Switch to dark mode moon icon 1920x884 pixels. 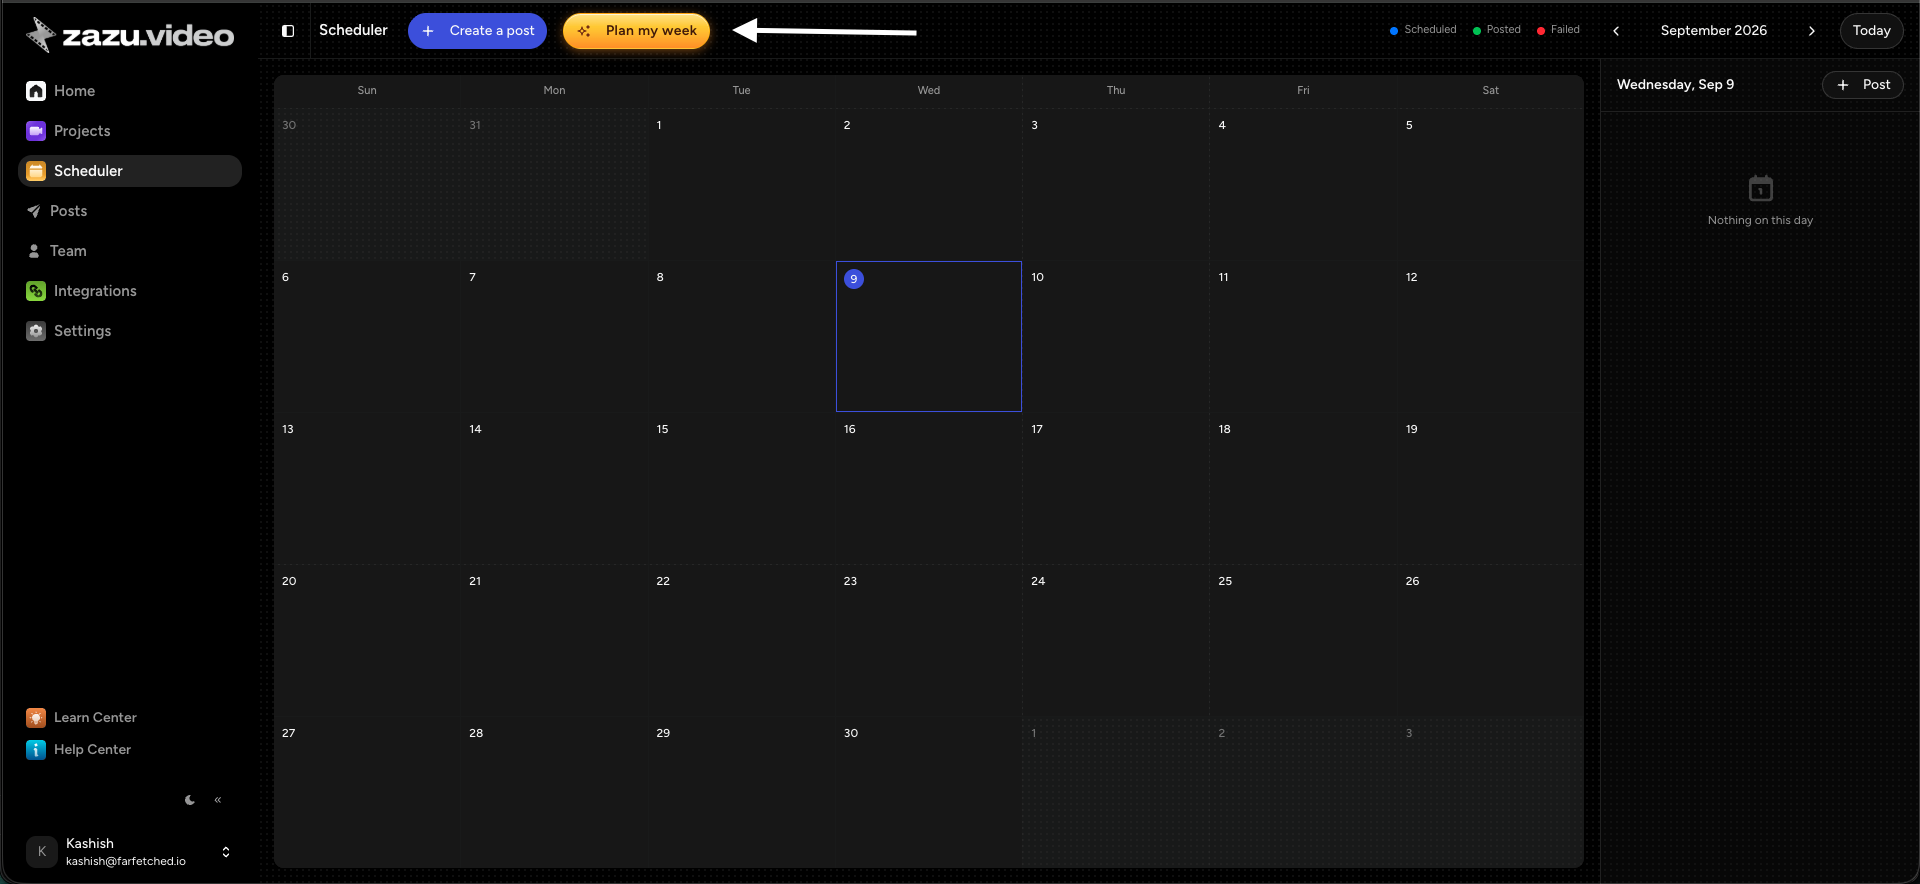click(190, 800)
